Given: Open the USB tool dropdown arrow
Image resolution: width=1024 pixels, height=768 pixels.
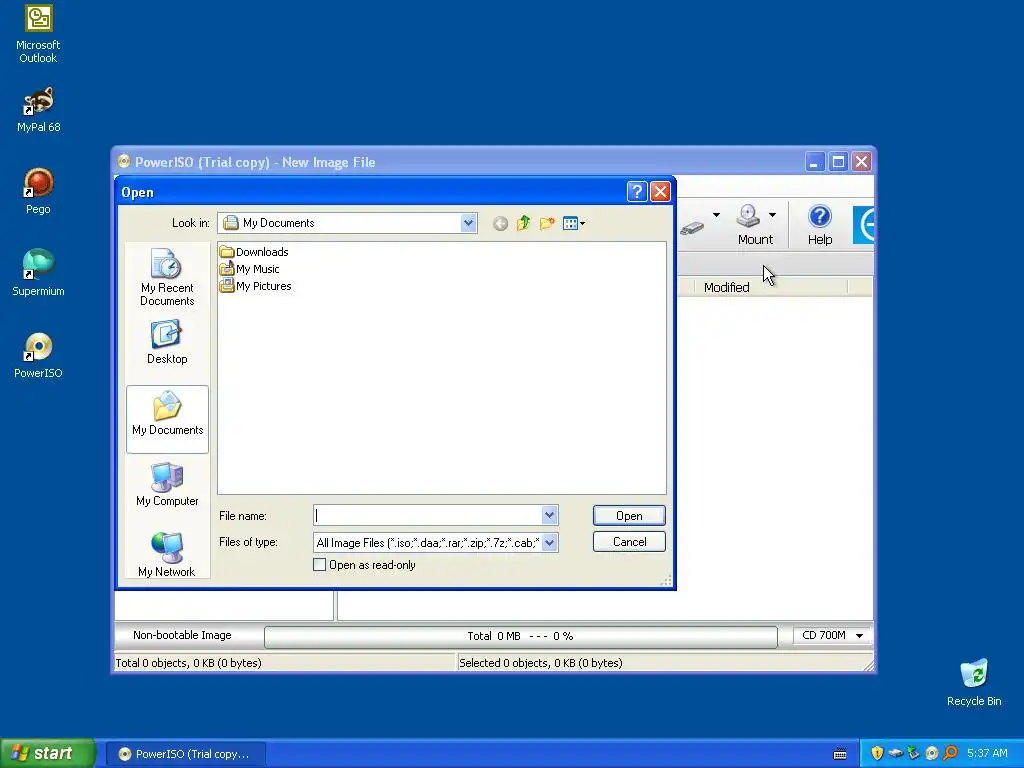Looking at the screenshot, I should 716,215.
